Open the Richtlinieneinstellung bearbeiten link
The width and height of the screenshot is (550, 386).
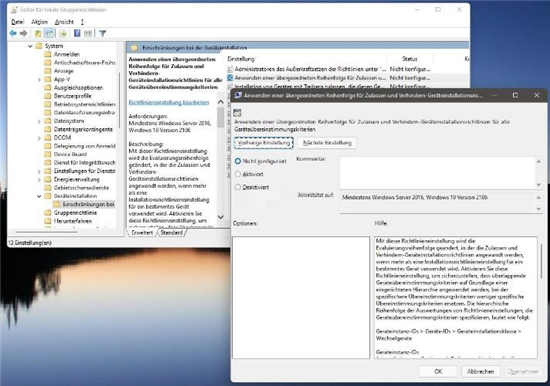coord(169,102)
